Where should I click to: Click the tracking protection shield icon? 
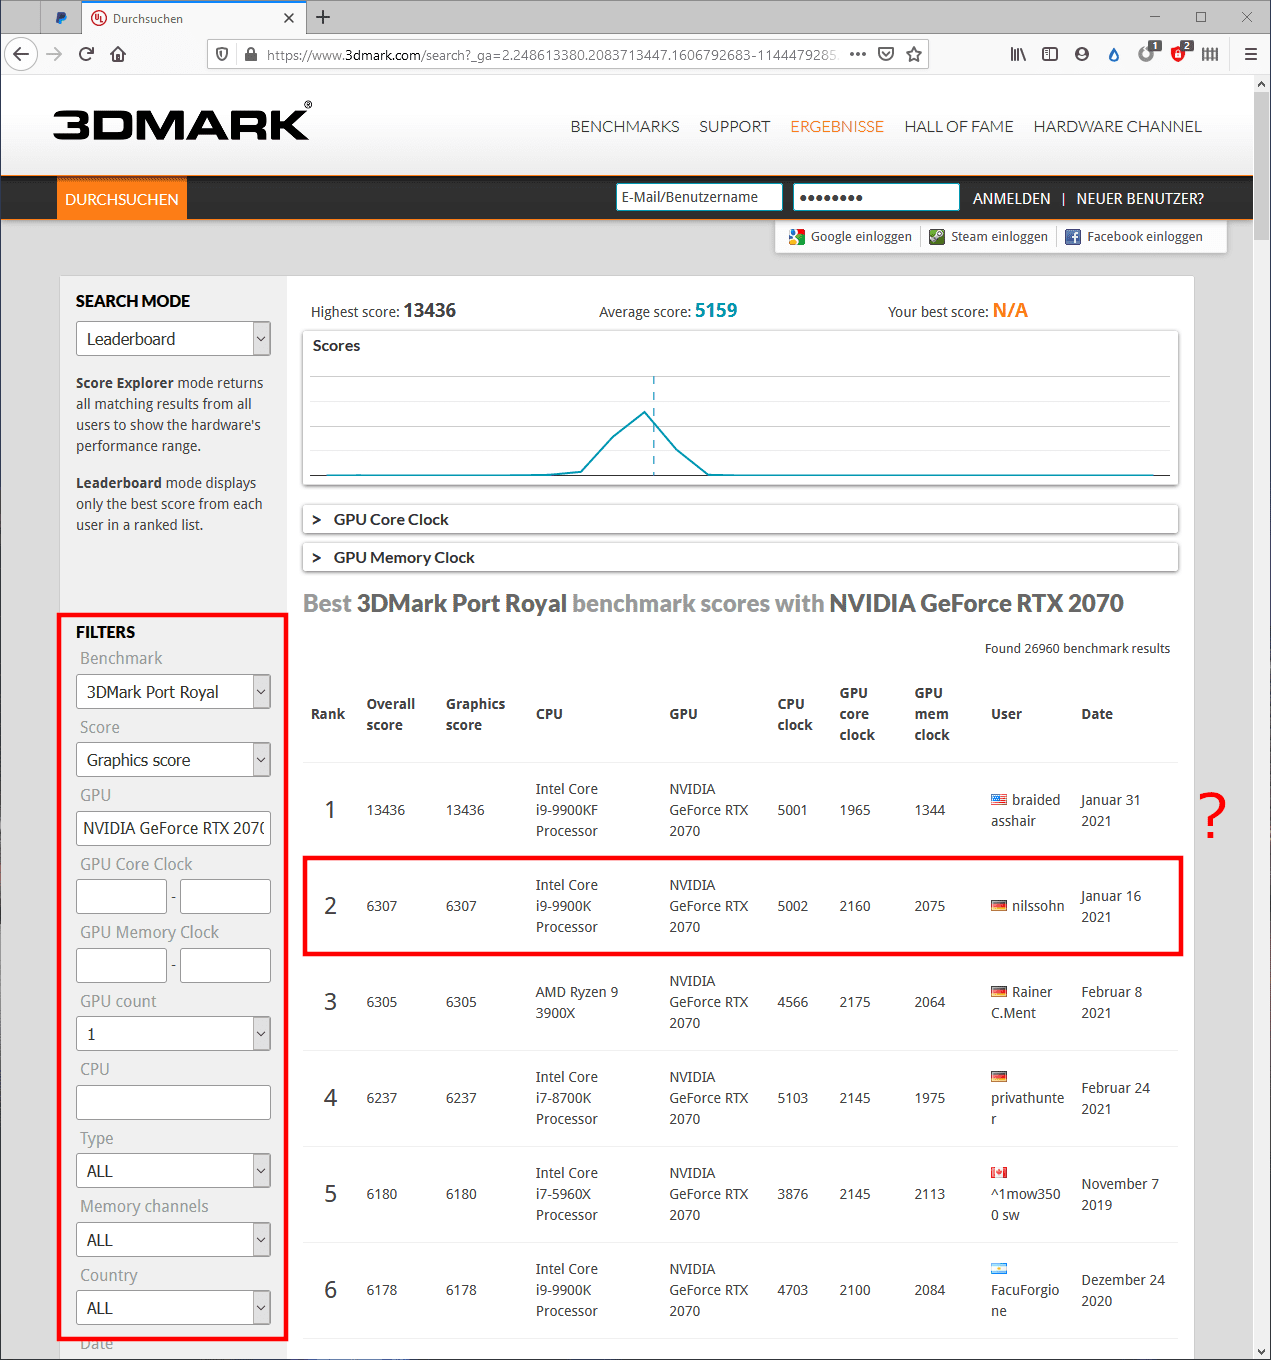[x=222, y=54]
